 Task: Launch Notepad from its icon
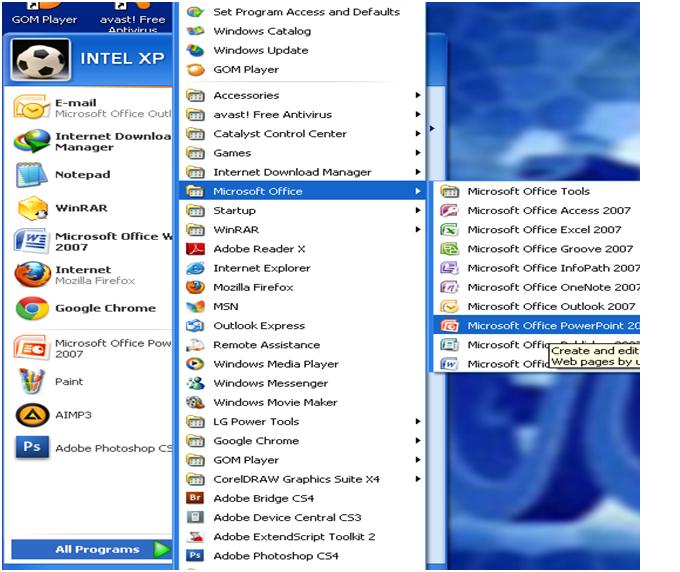[31, 175]
